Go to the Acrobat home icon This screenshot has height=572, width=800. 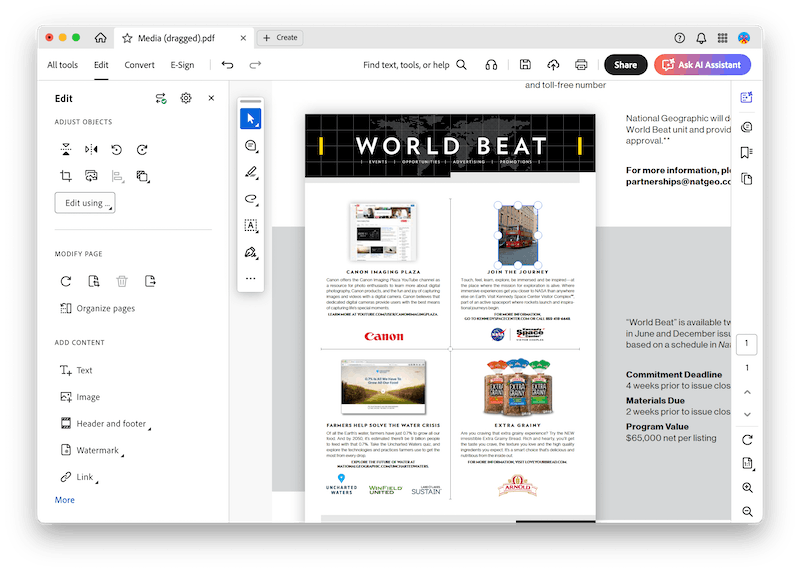click(x=101, y=38)
